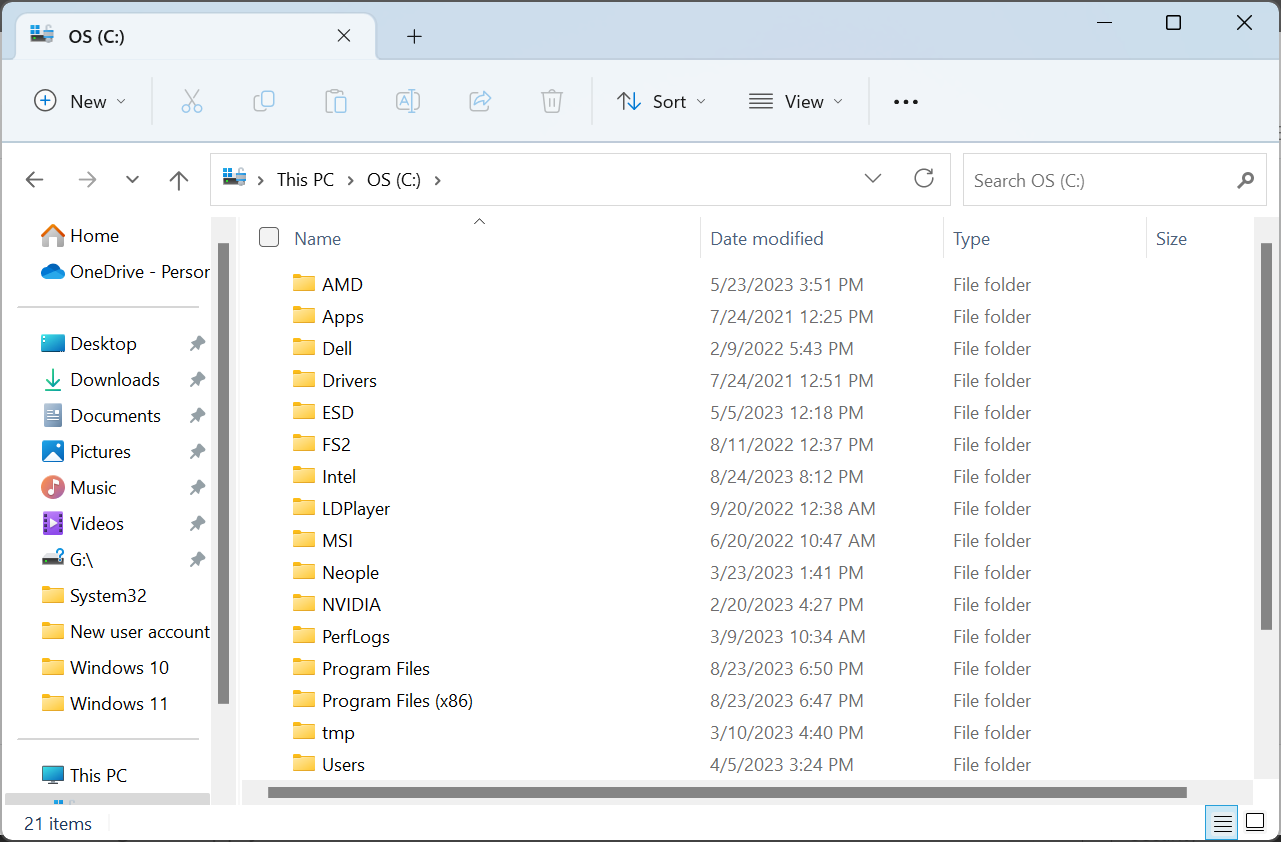This screenshot has height=842, width=1281.
Task: Sort by Date modified column
Action: point(767,238)
